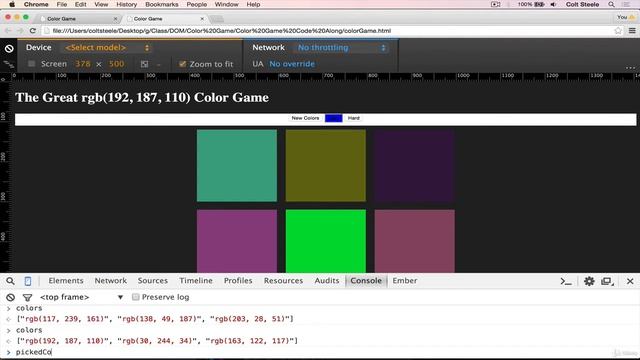Close the second Color Game tab

pyautogui.click(x=202, y=19)
